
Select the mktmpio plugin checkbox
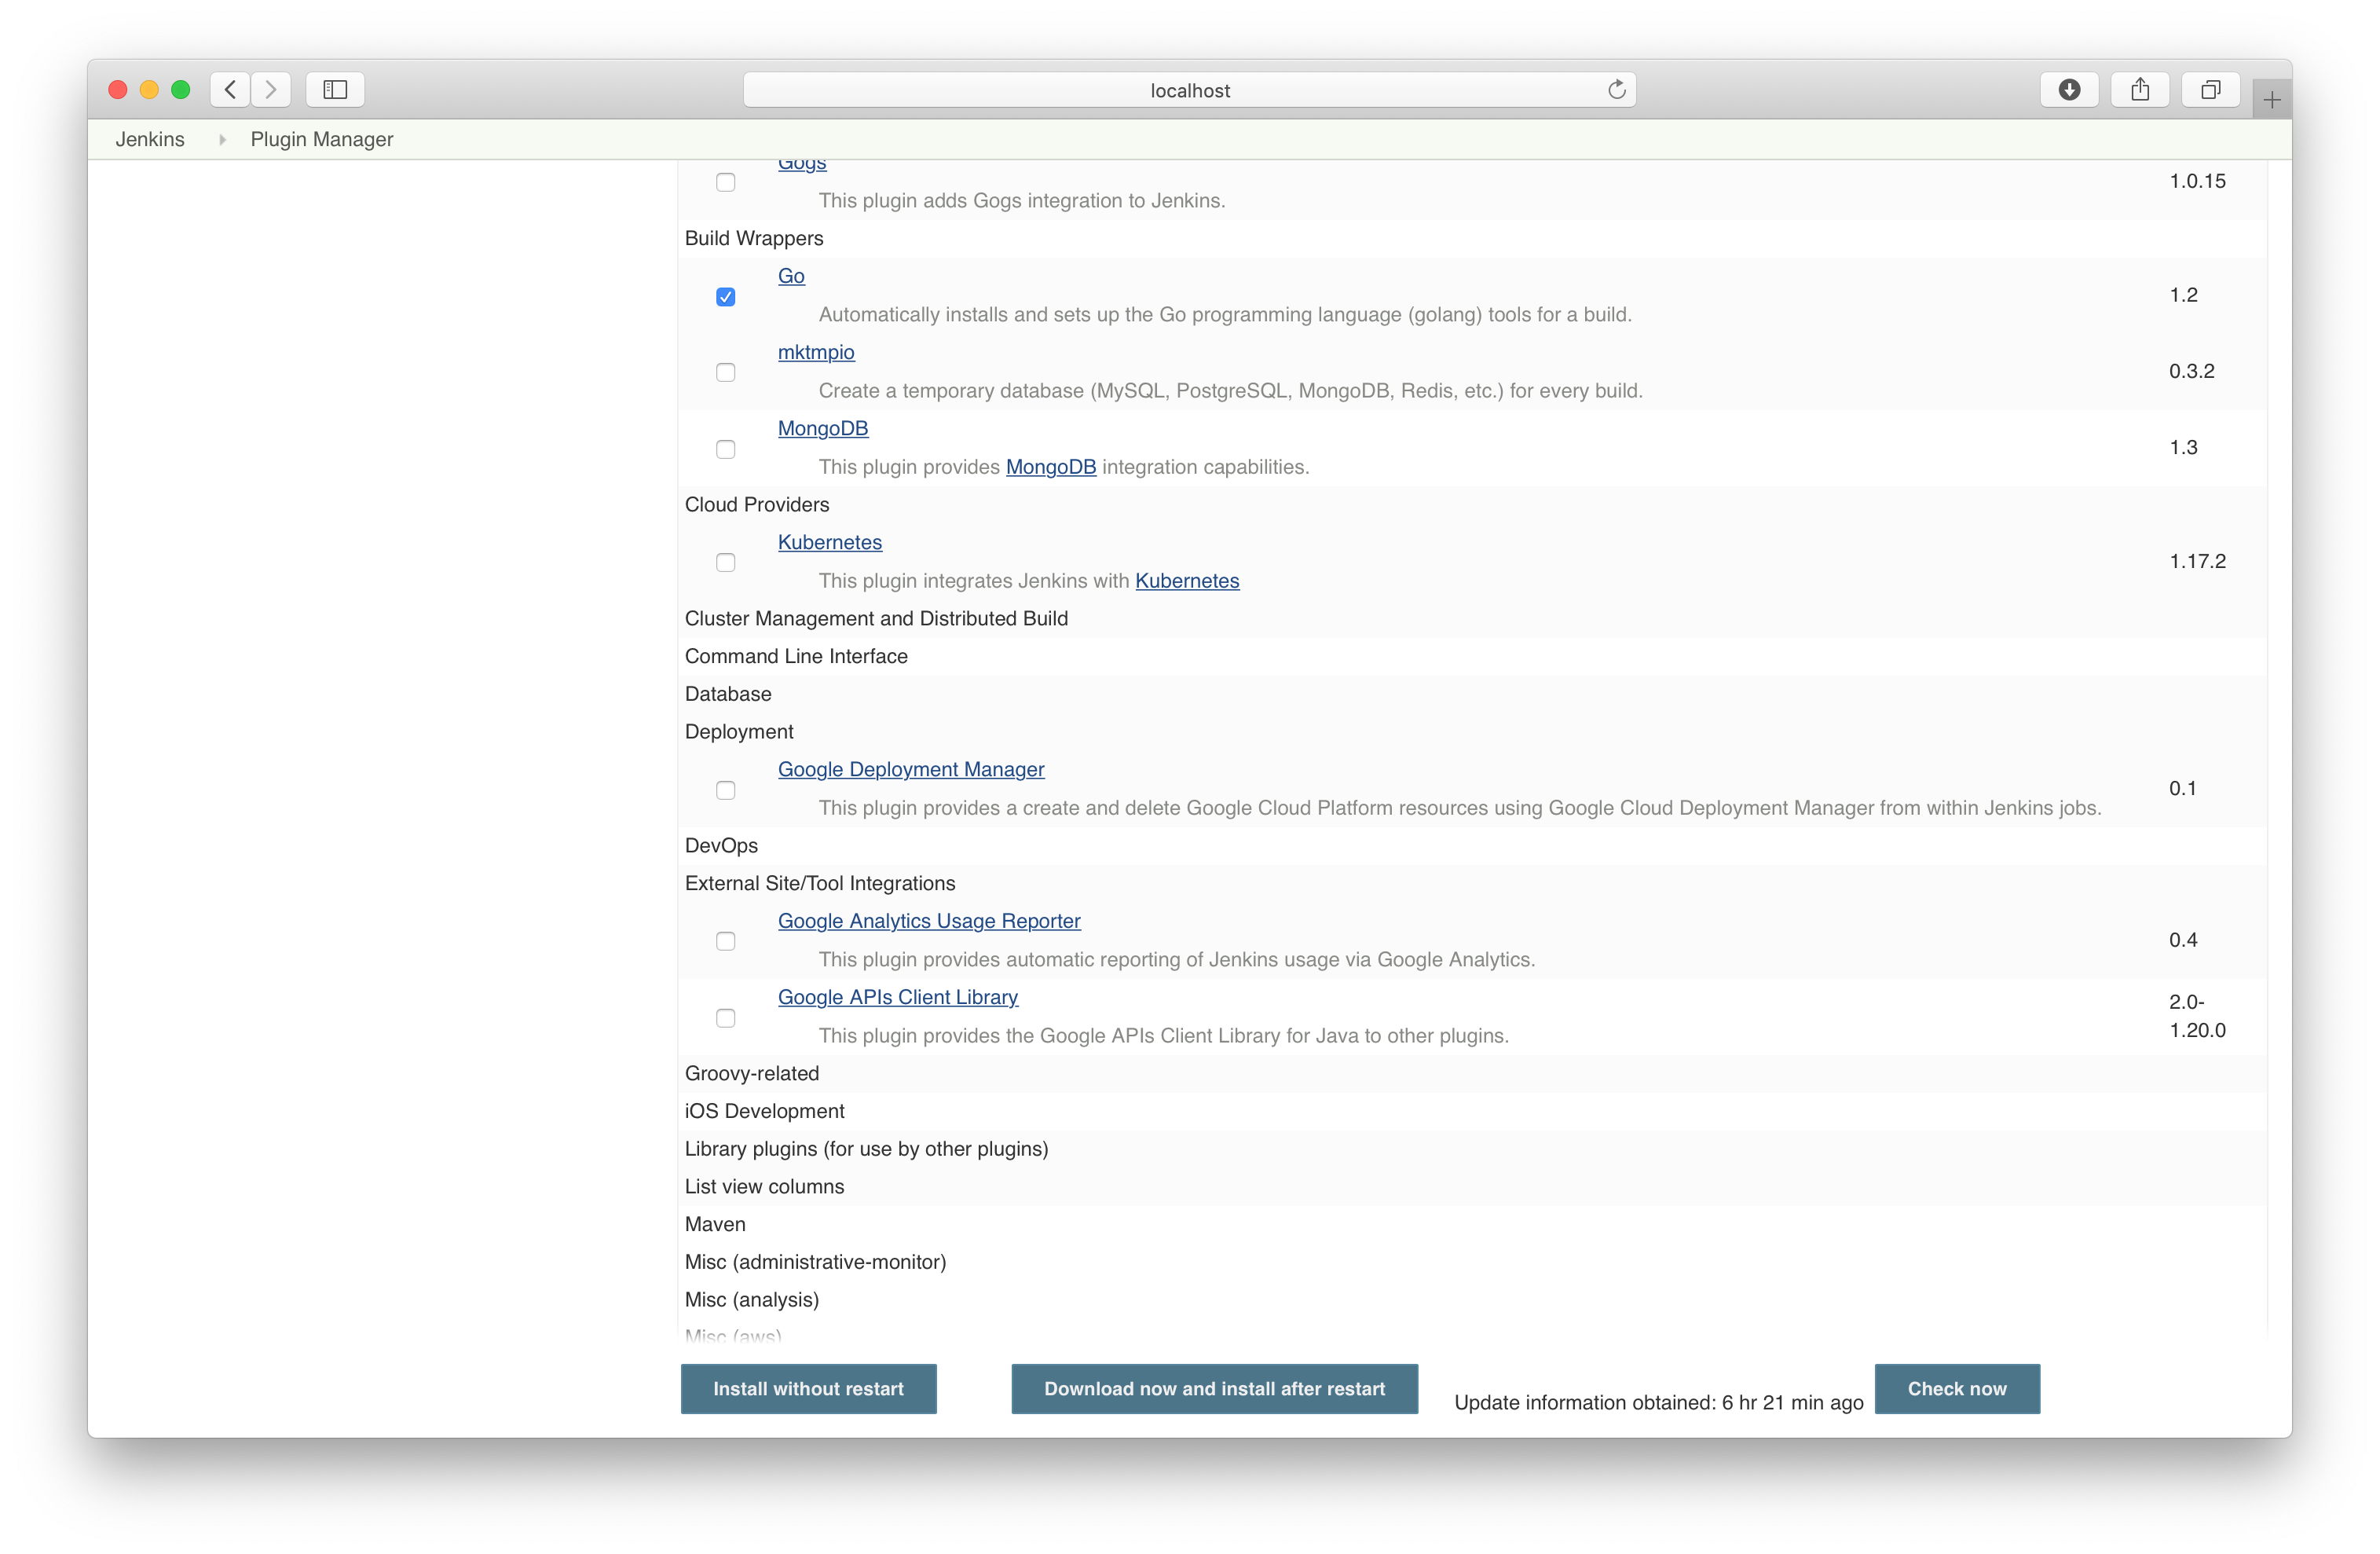coord(726,372)
